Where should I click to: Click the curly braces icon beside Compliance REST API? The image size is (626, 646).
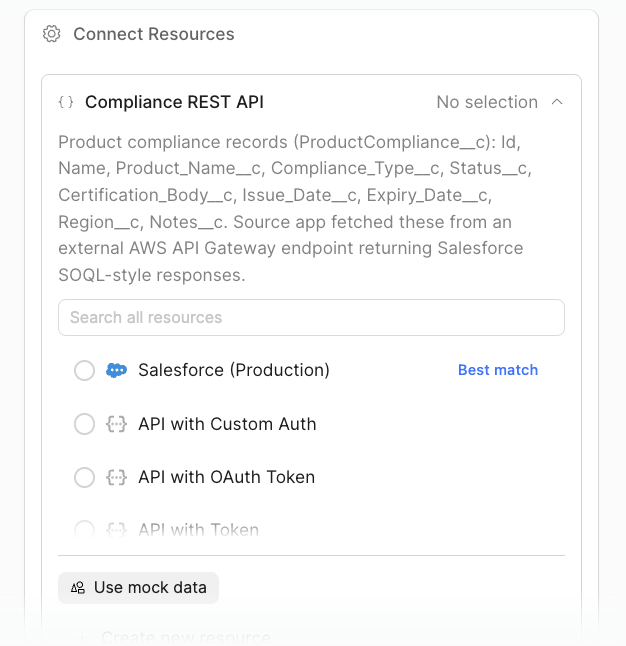66,102
